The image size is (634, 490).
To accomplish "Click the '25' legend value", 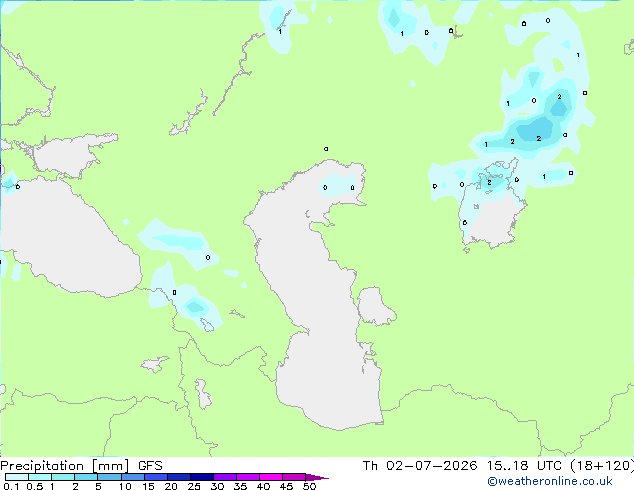I will (x=194, y=486).
